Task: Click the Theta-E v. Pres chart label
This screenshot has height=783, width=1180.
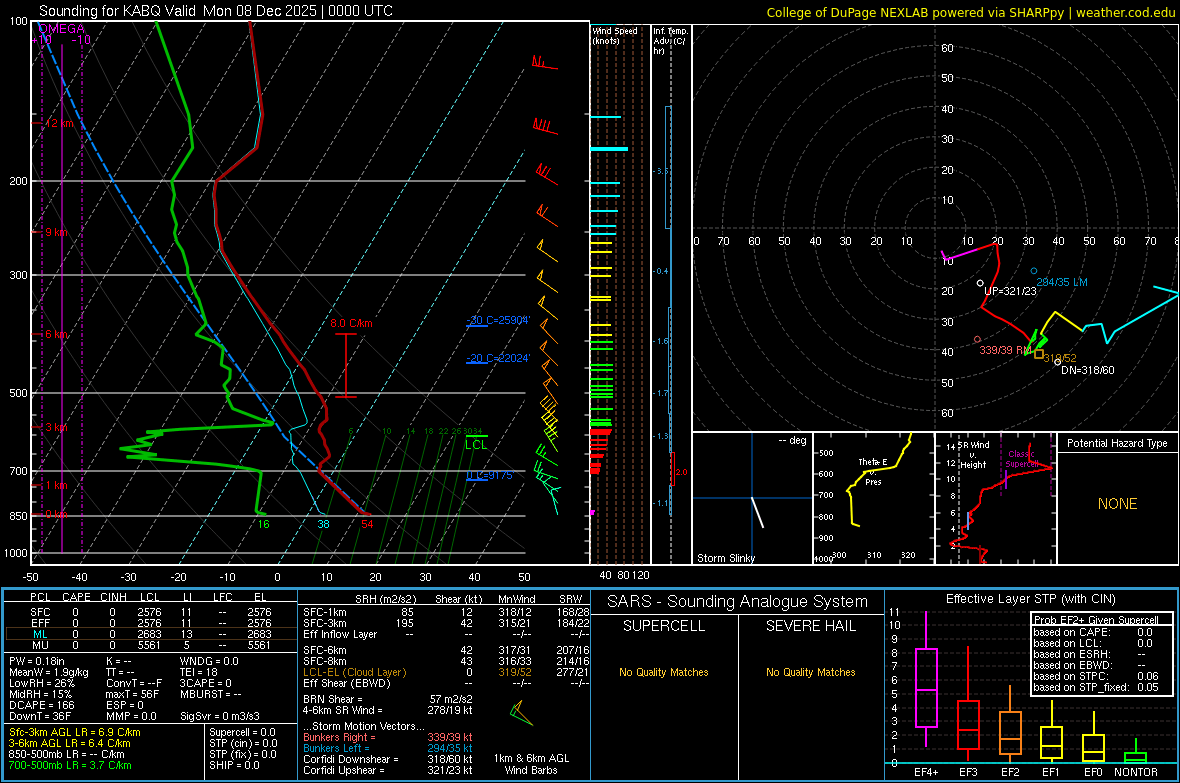Action: point(873,471)
